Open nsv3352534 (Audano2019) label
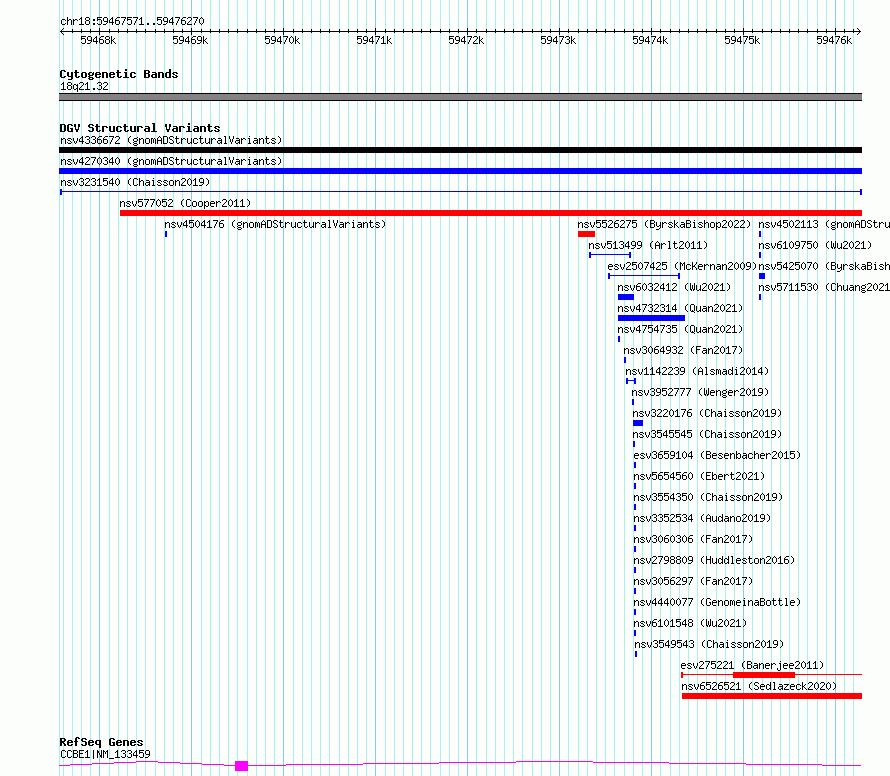This screenshot has height=776, width=890. pos(703,518)
